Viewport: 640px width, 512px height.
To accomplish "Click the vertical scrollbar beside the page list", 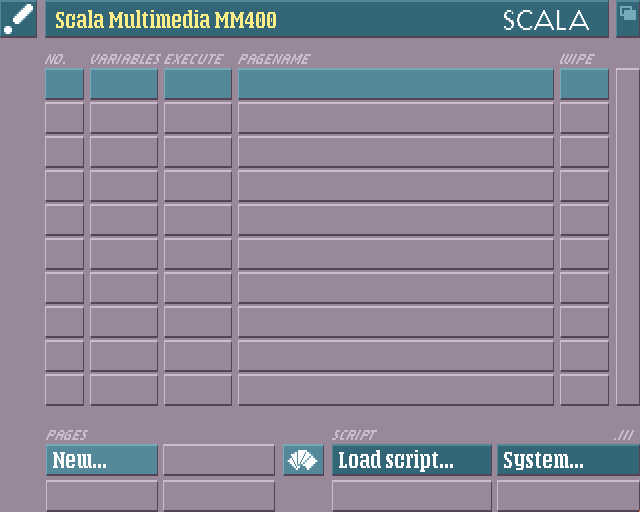I will click(x=628, y=237).
